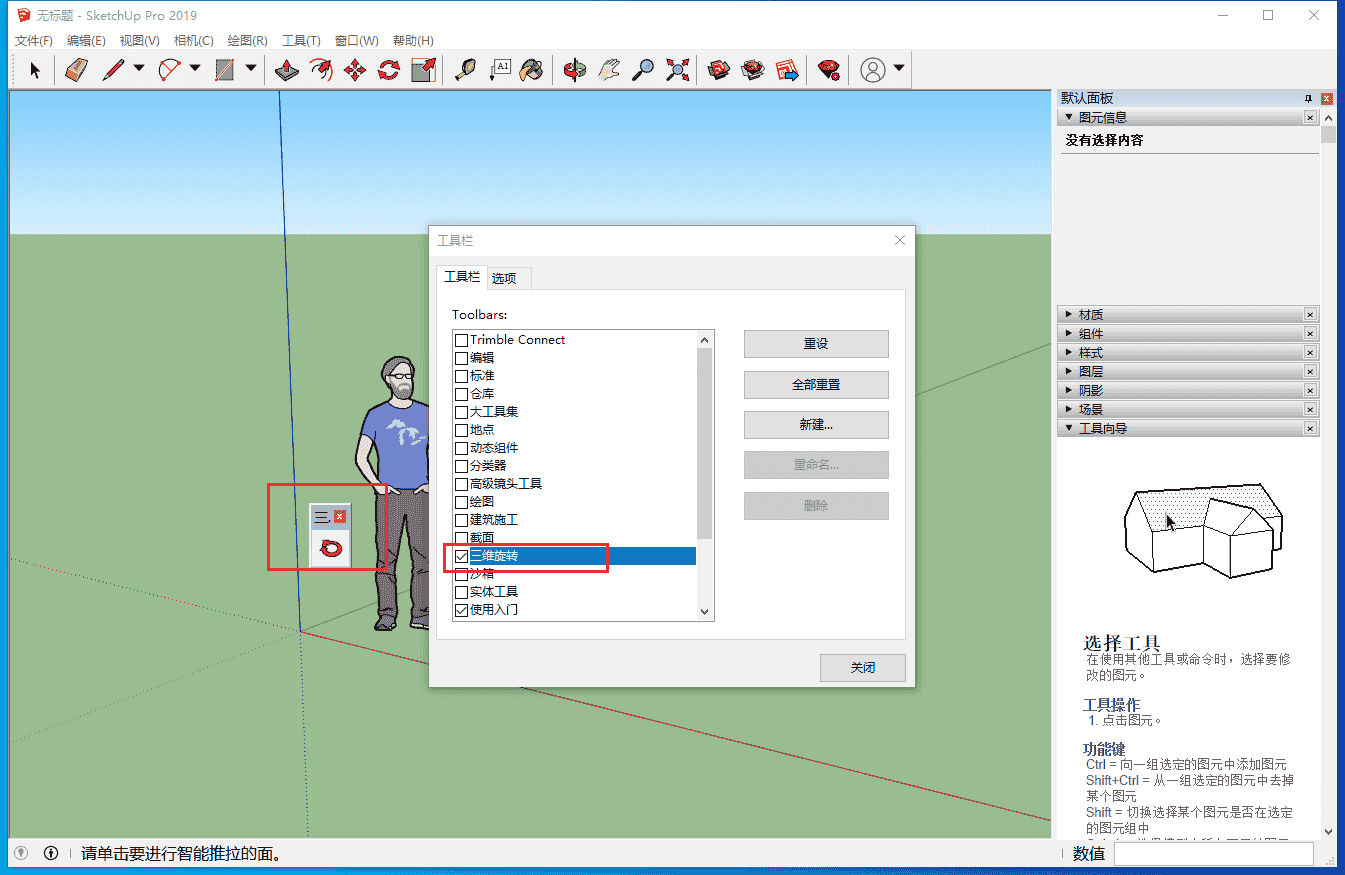The image size is (1345, 875).
Task: Select the Scale tool
Action: (x=423, y=70)
